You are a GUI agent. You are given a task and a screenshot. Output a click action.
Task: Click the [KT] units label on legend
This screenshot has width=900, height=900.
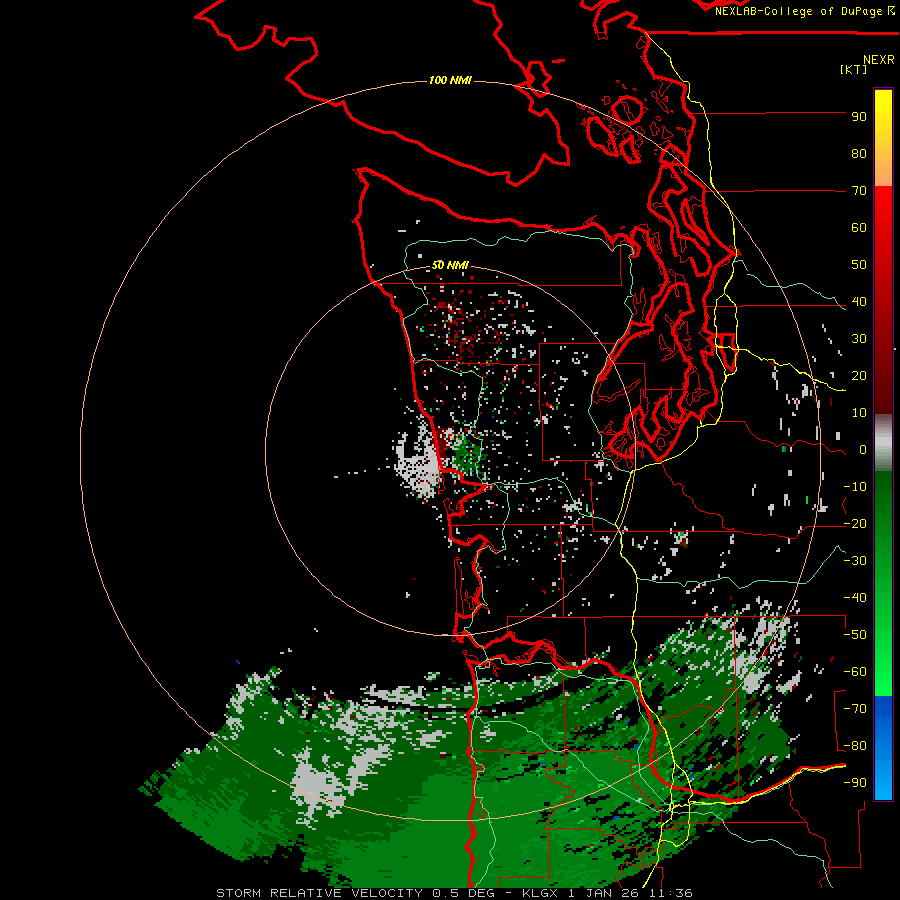click(x=853, y=69)
